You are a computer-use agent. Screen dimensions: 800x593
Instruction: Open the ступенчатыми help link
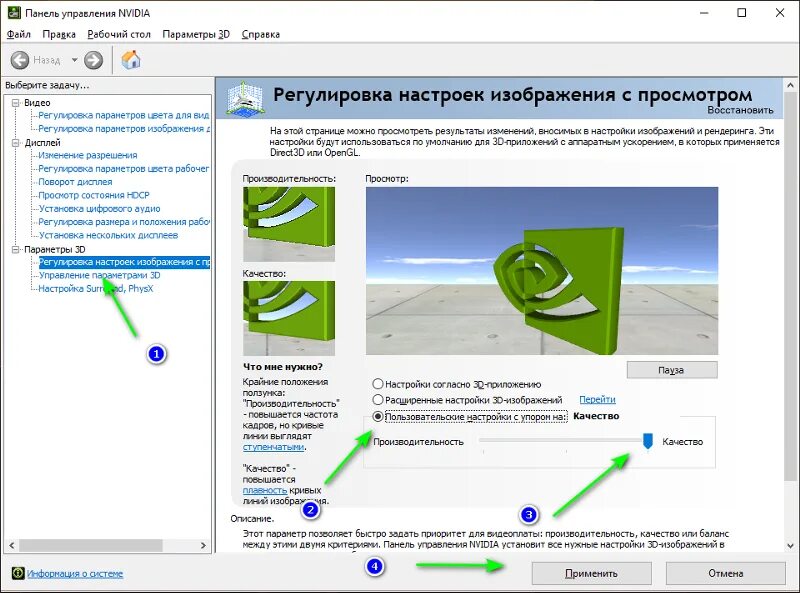[x=273, y=447]
